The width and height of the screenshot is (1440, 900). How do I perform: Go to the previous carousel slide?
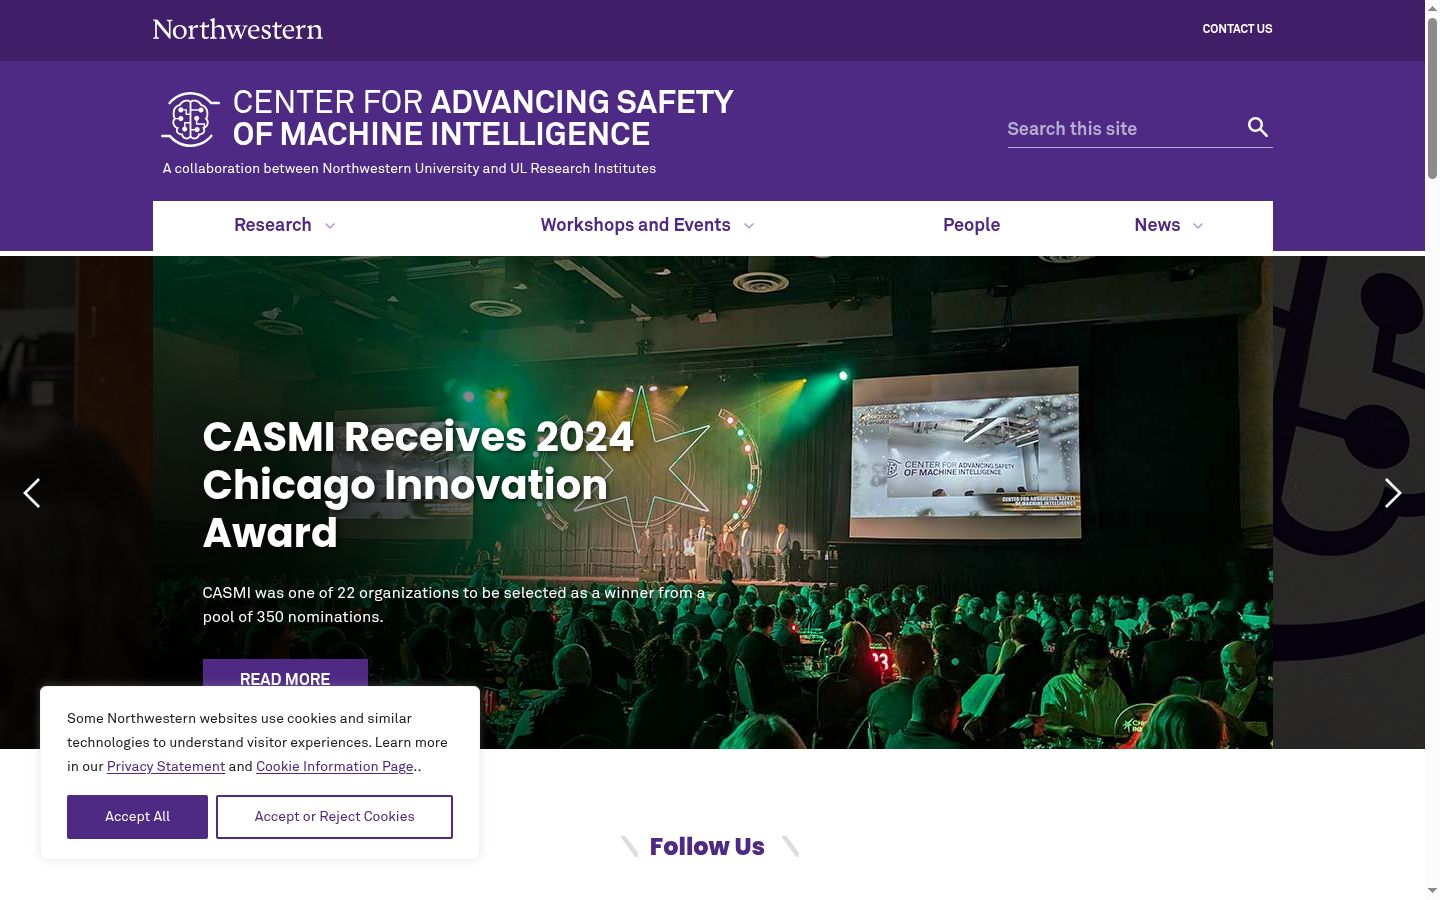coord(32,493)
